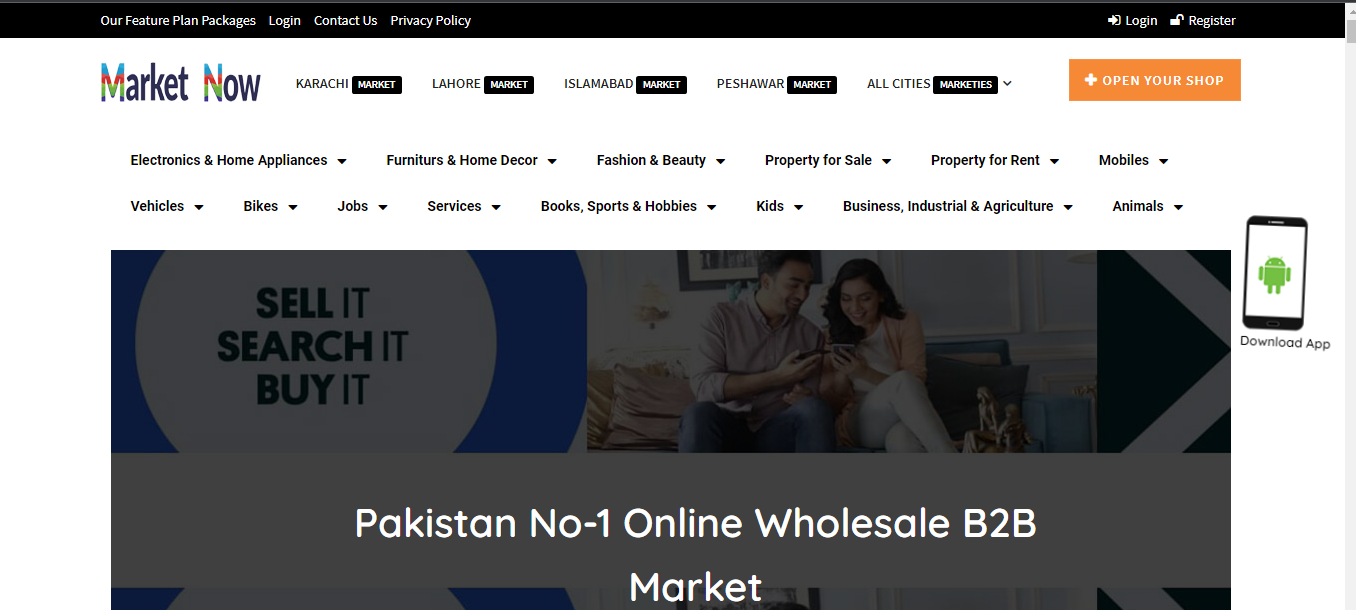Select the Karachi Market link
Viewport: 1356px width, 610px height.
[349, 84]
